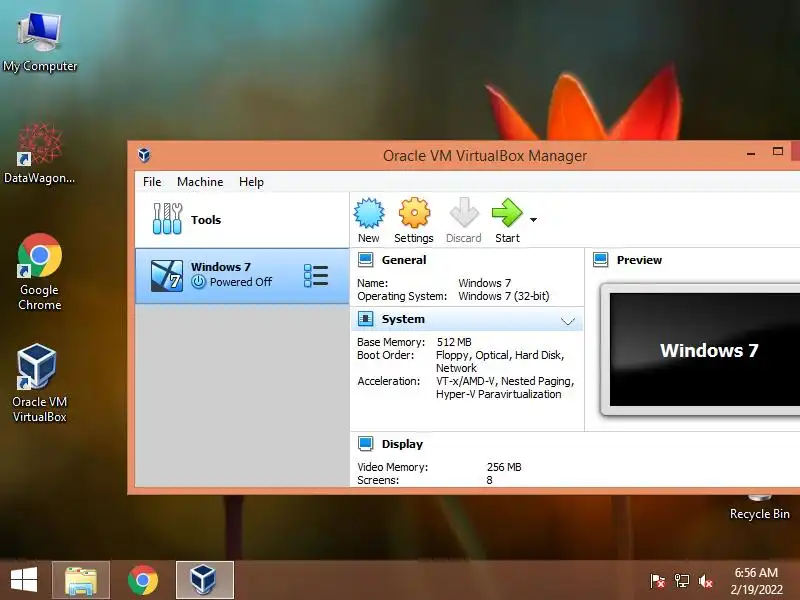Viewport: 800px width, 600px height.
Task: Click the Hyper-V Paravirtualization text
Action: coord(498,394)
